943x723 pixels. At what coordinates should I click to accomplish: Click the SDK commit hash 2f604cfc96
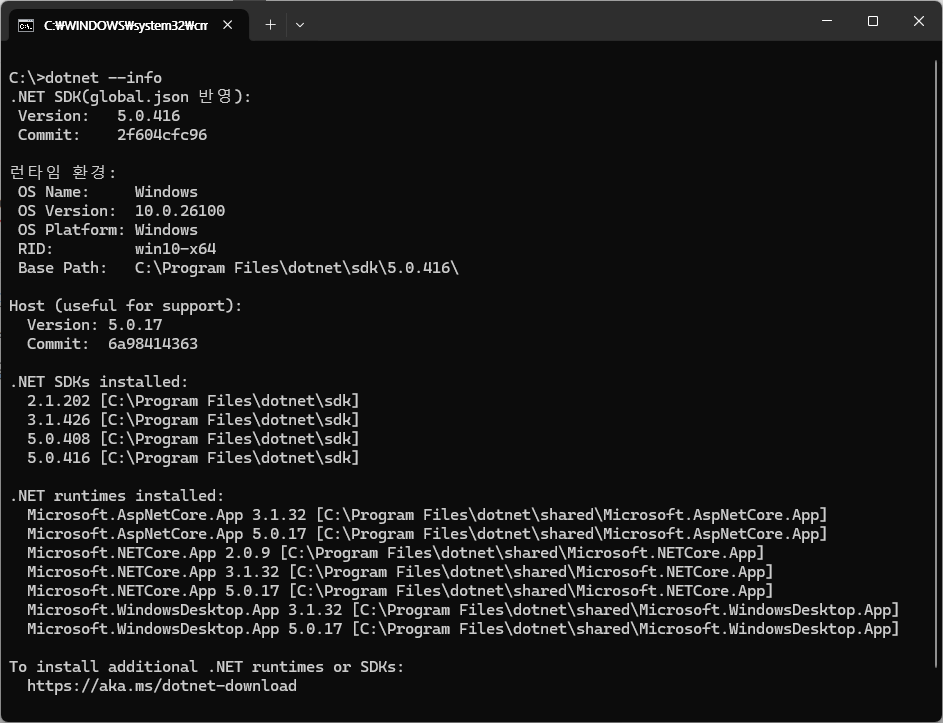162,135
